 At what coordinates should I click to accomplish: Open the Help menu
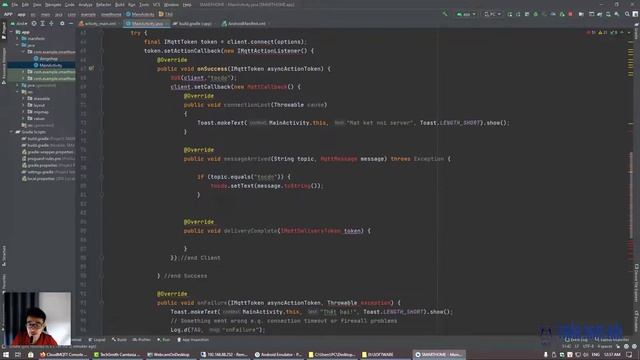pos(187,4)
